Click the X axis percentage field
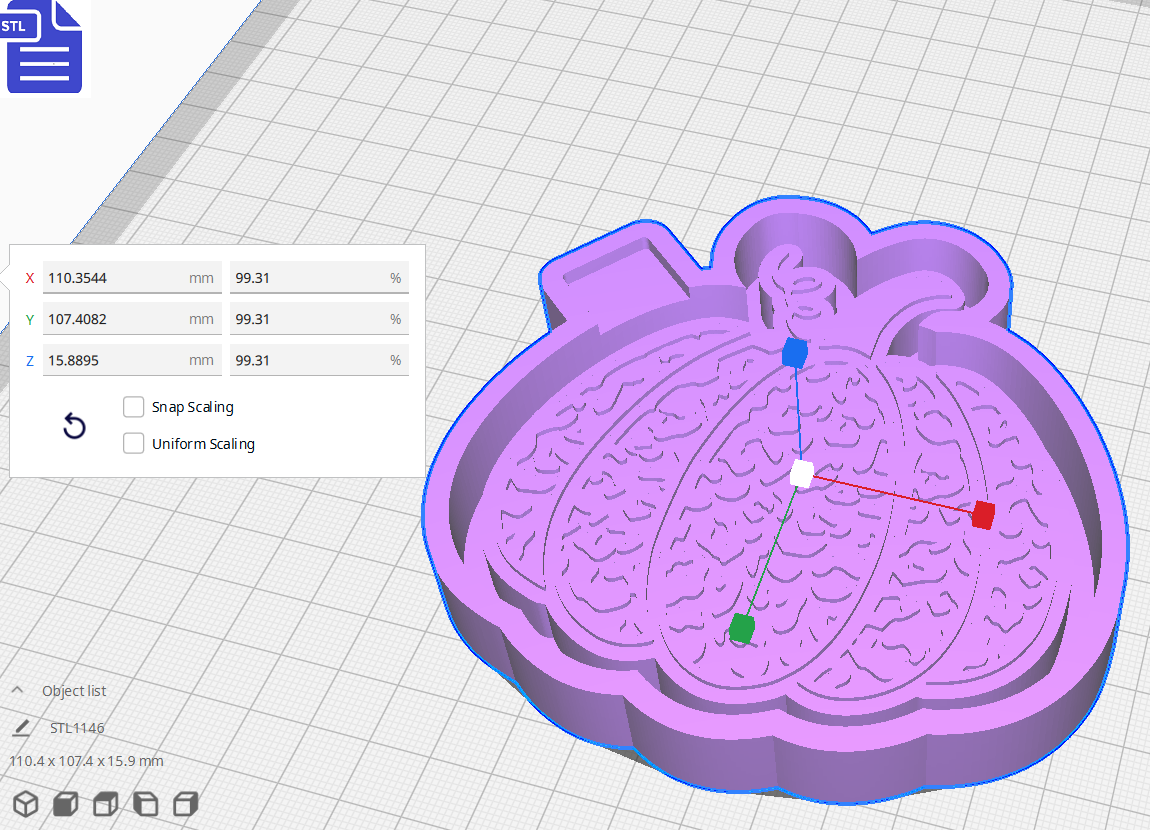This screenshot has width=1150, height=830. 319,277
